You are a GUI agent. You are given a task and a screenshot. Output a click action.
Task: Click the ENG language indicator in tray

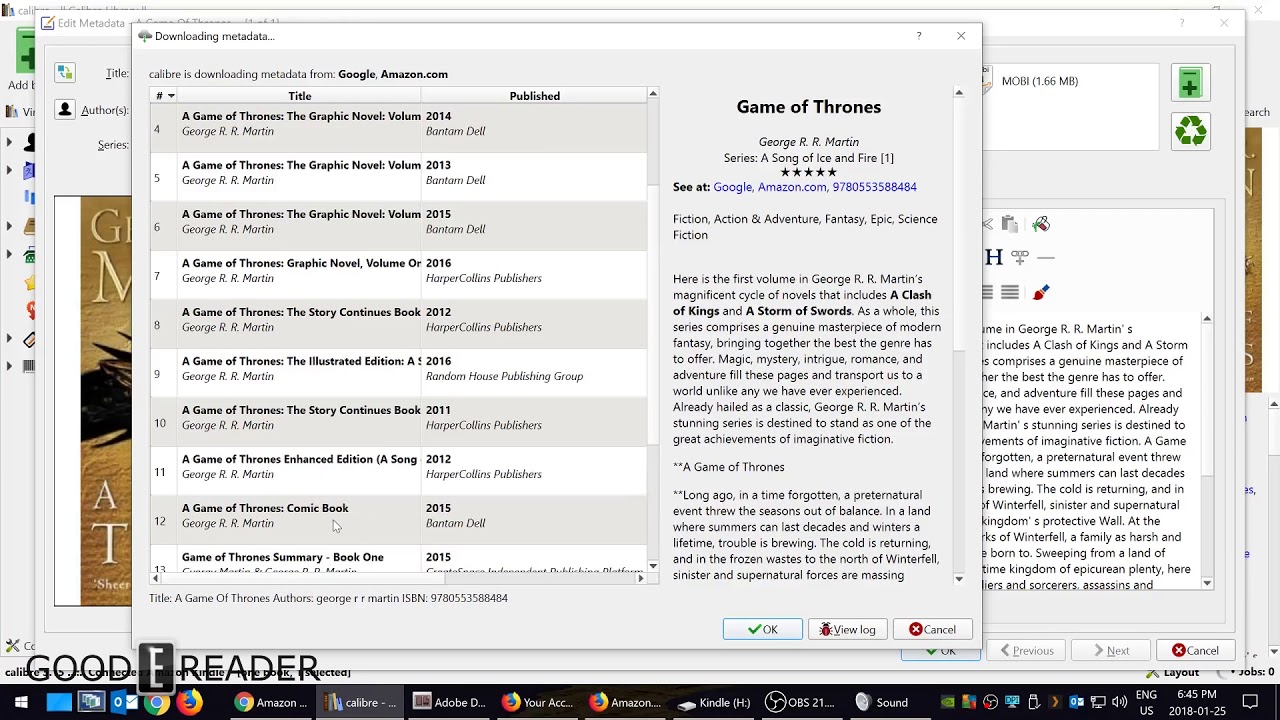tap(1146, 701)
